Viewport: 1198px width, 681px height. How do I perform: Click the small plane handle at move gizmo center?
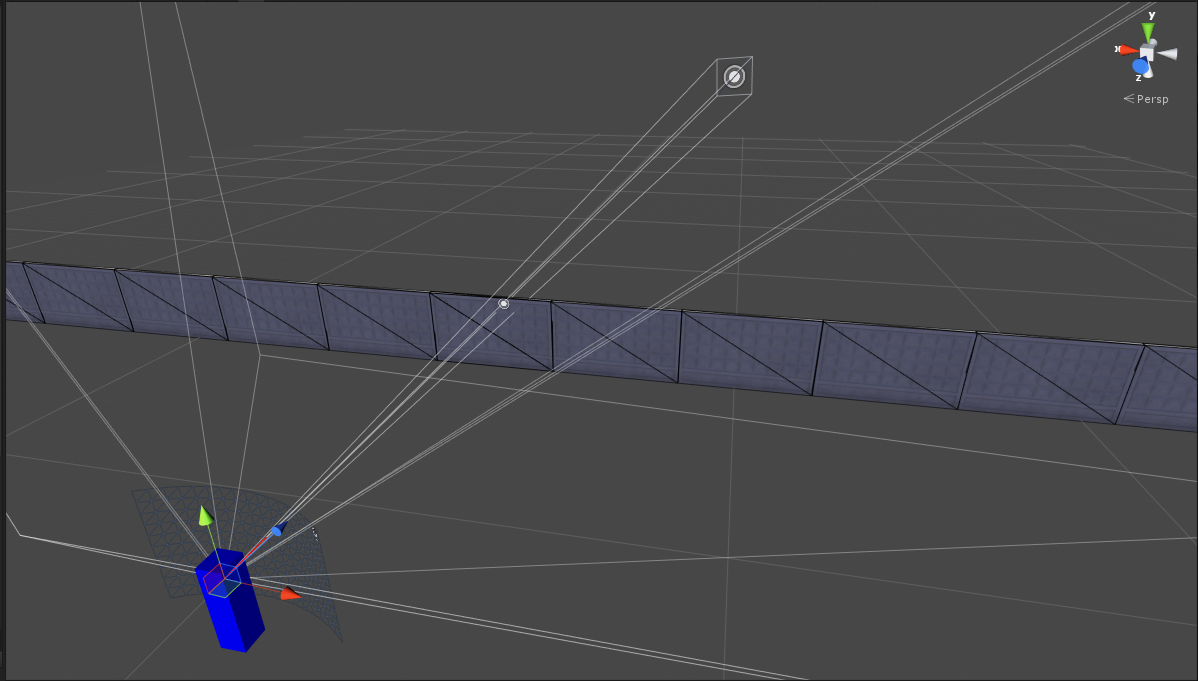click(x=222, y=581)
